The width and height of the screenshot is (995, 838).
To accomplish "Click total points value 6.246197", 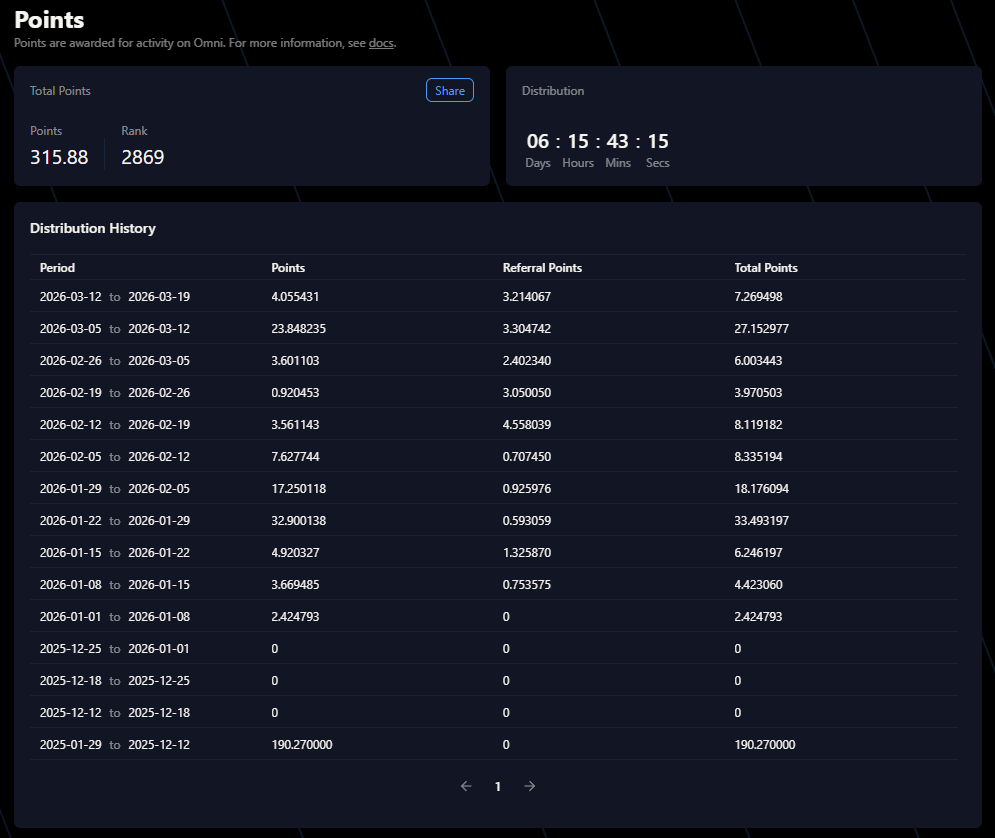I will coord(758,553).
